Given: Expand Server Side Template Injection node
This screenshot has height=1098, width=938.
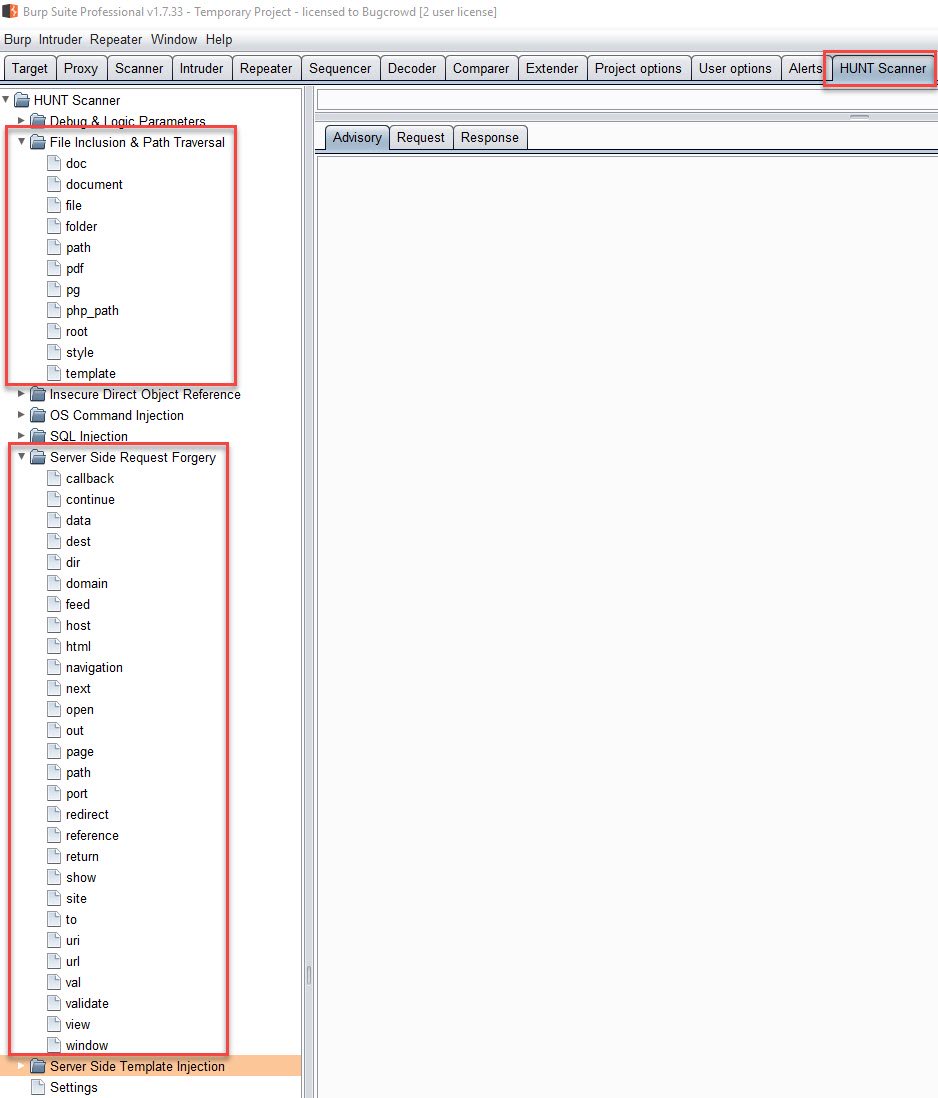Looking at the screenshot, I should tap(21, 1066).
